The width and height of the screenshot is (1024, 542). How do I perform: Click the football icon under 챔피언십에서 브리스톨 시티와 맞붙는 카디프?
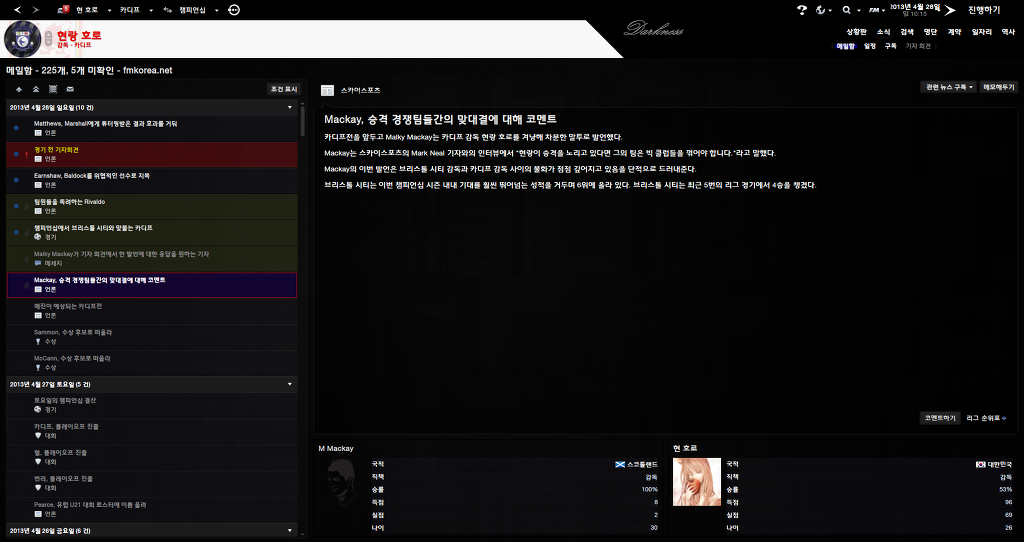point(38,237)
